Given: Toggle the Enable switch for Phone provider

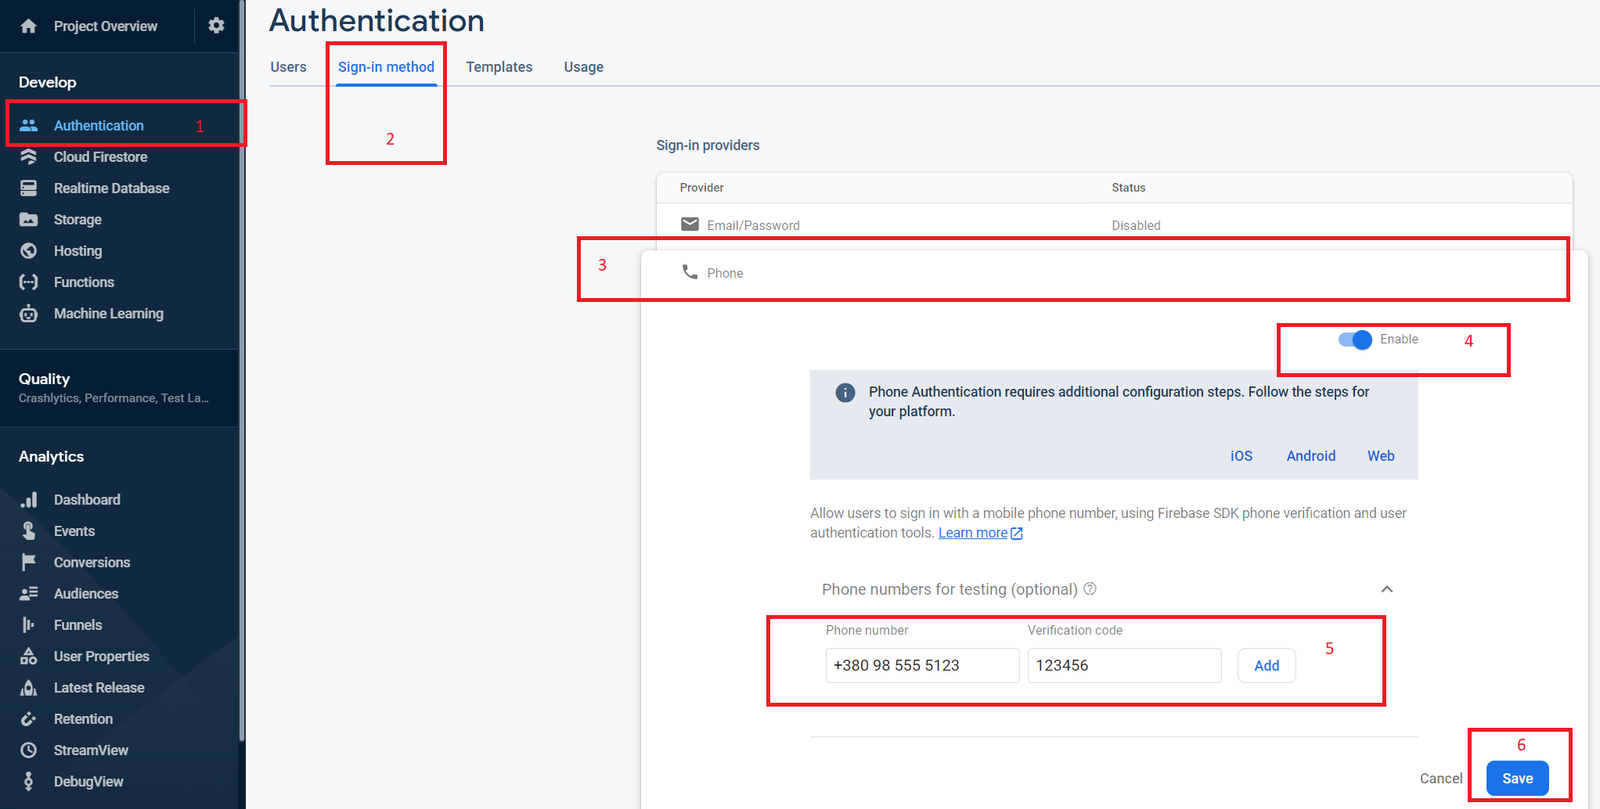Looking at the screenshot, I should pyautogui.click(x=1355, y=340).
